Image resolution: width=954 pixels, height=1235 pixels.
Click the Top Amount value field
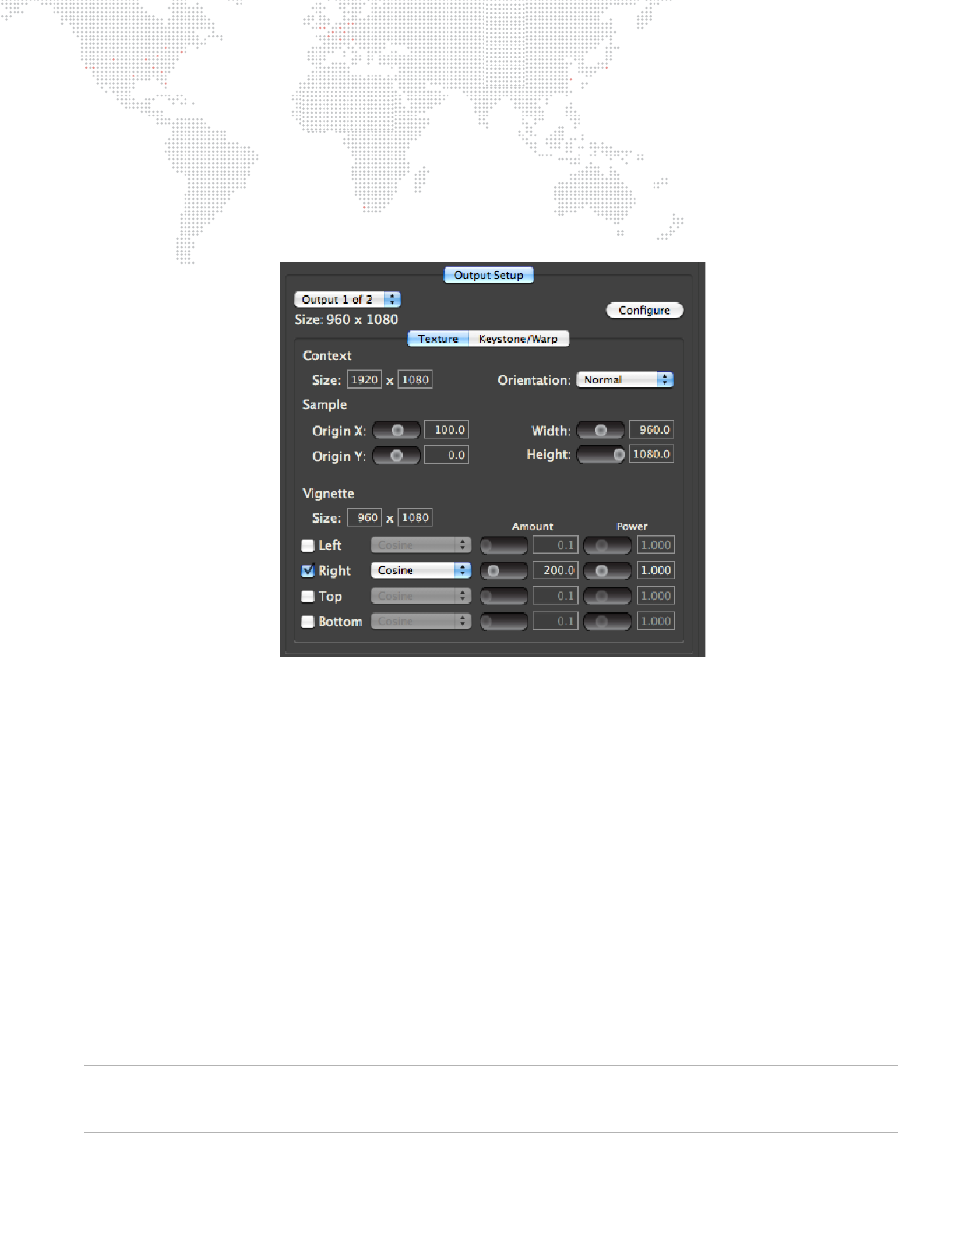pos(555,596)
